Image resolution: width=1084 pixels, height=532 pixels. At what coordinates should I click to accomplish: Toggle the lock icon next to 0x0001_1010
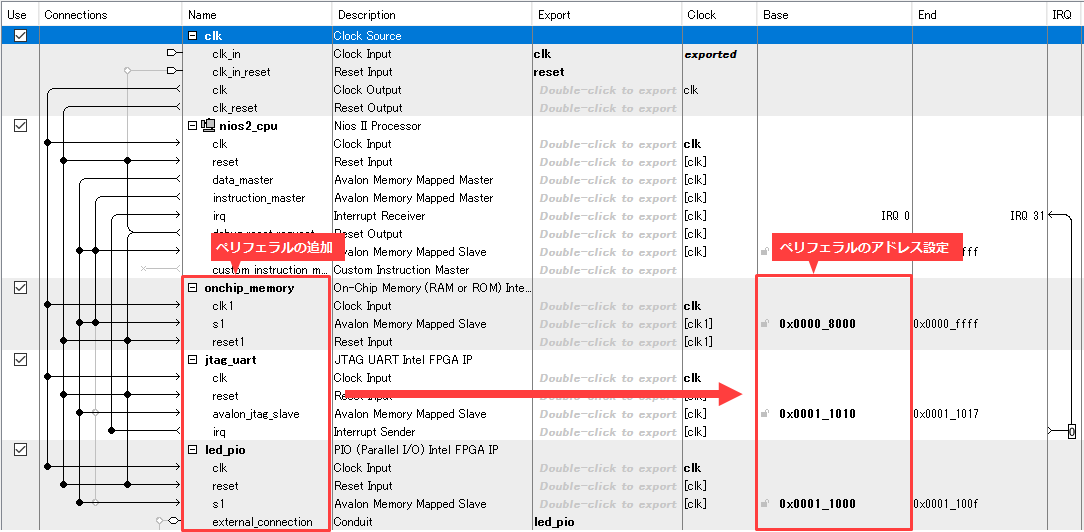point(765,414)
